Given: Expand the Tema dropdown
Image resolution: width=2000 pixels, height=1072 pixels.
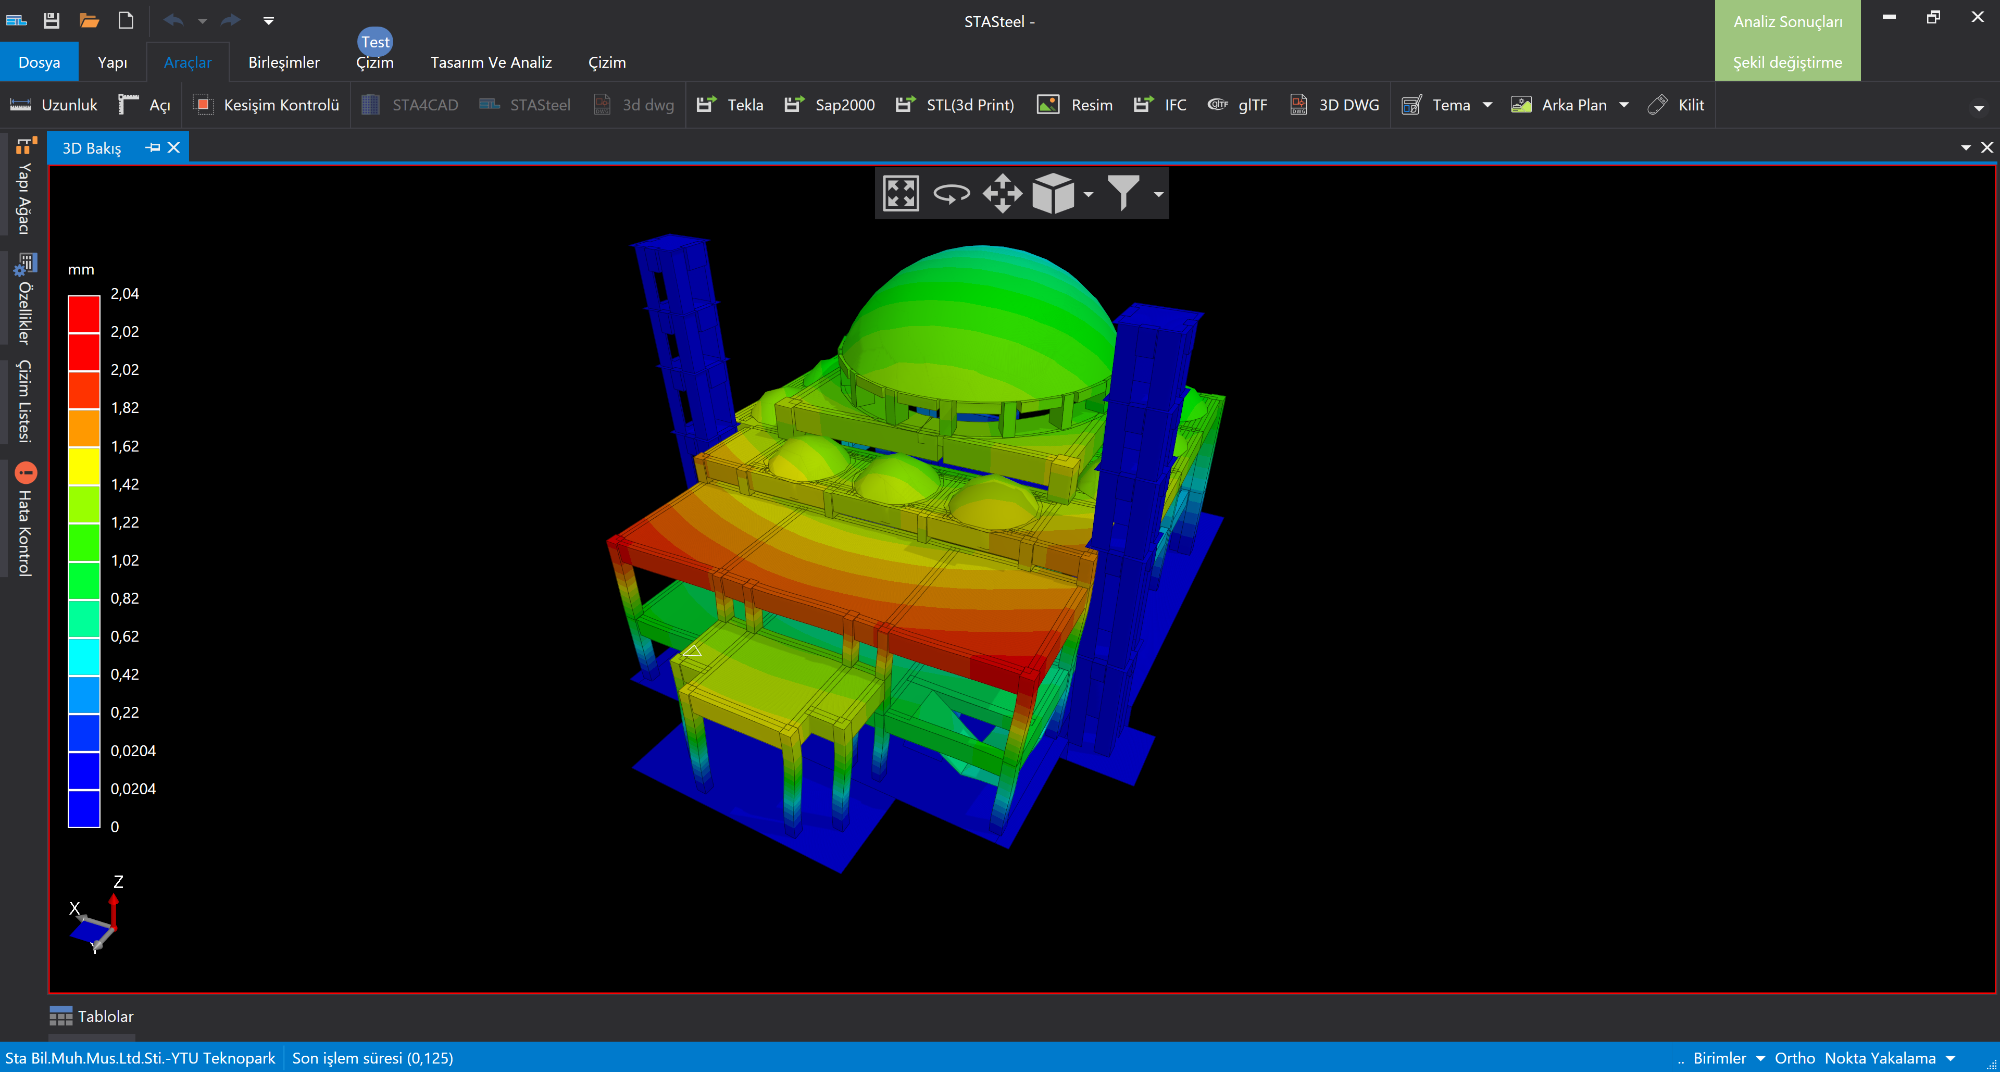Looking at the screenshot, I should [x=1487, y=105].
